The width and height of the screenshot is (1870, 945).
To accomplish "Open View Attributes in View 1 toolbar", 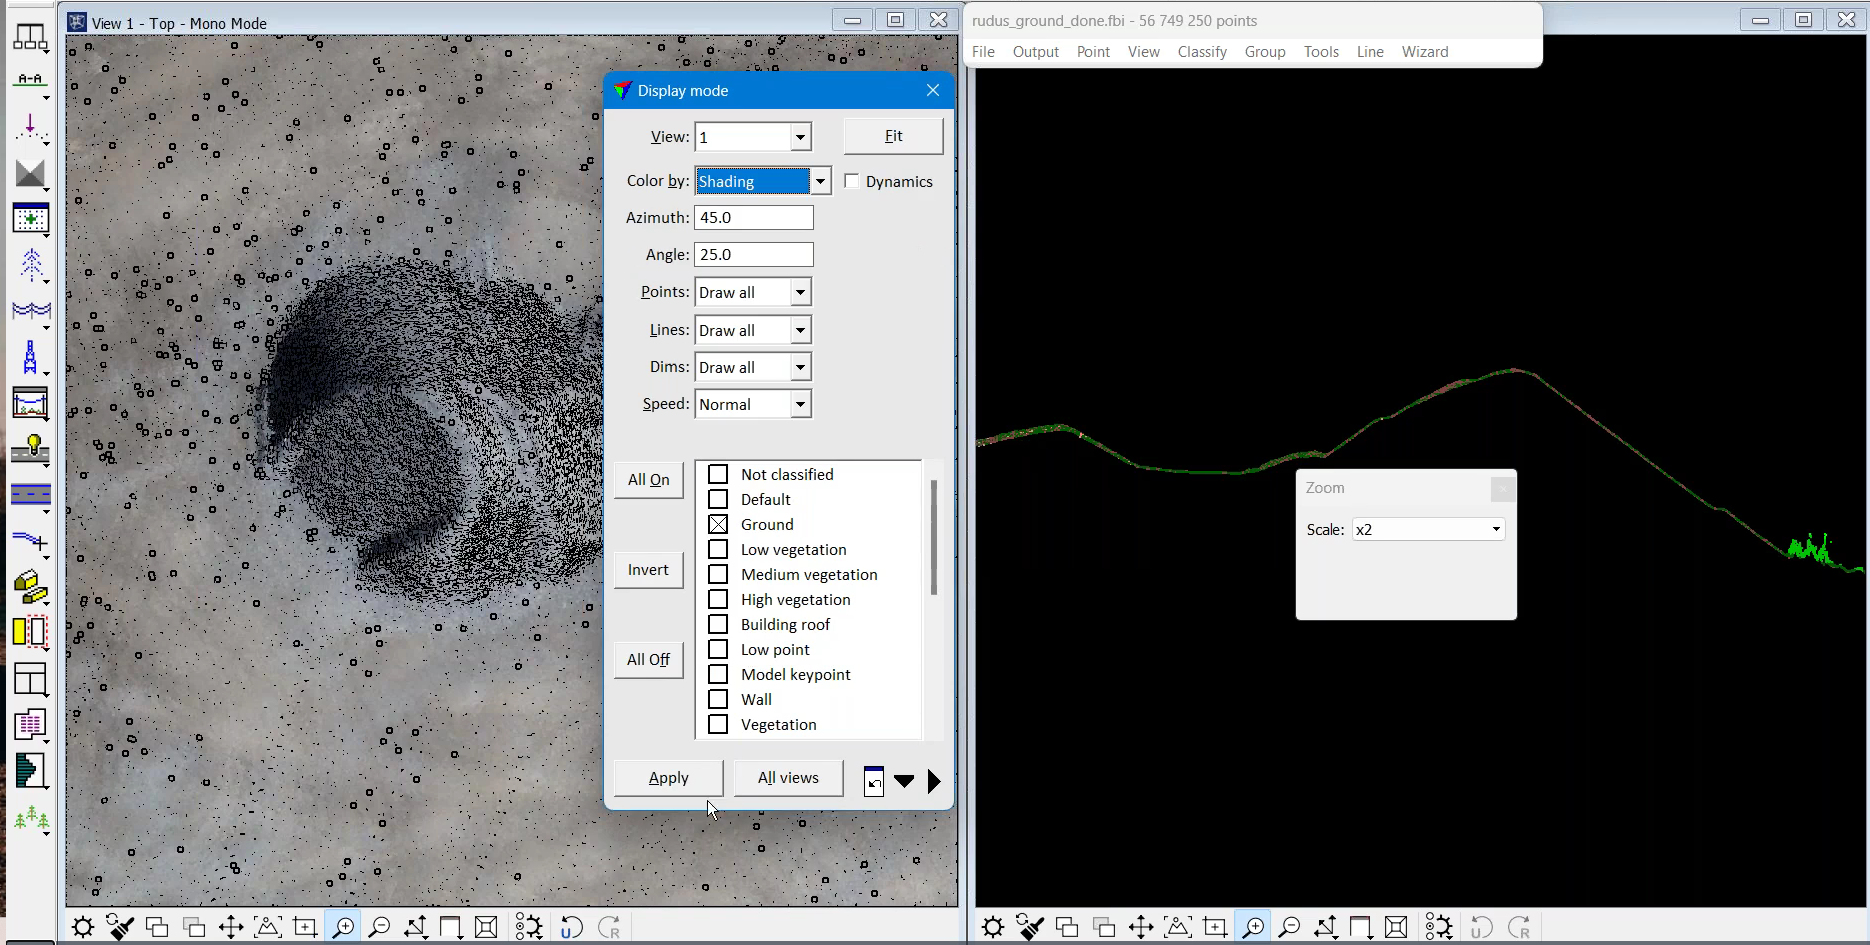I will coord(83,927).
